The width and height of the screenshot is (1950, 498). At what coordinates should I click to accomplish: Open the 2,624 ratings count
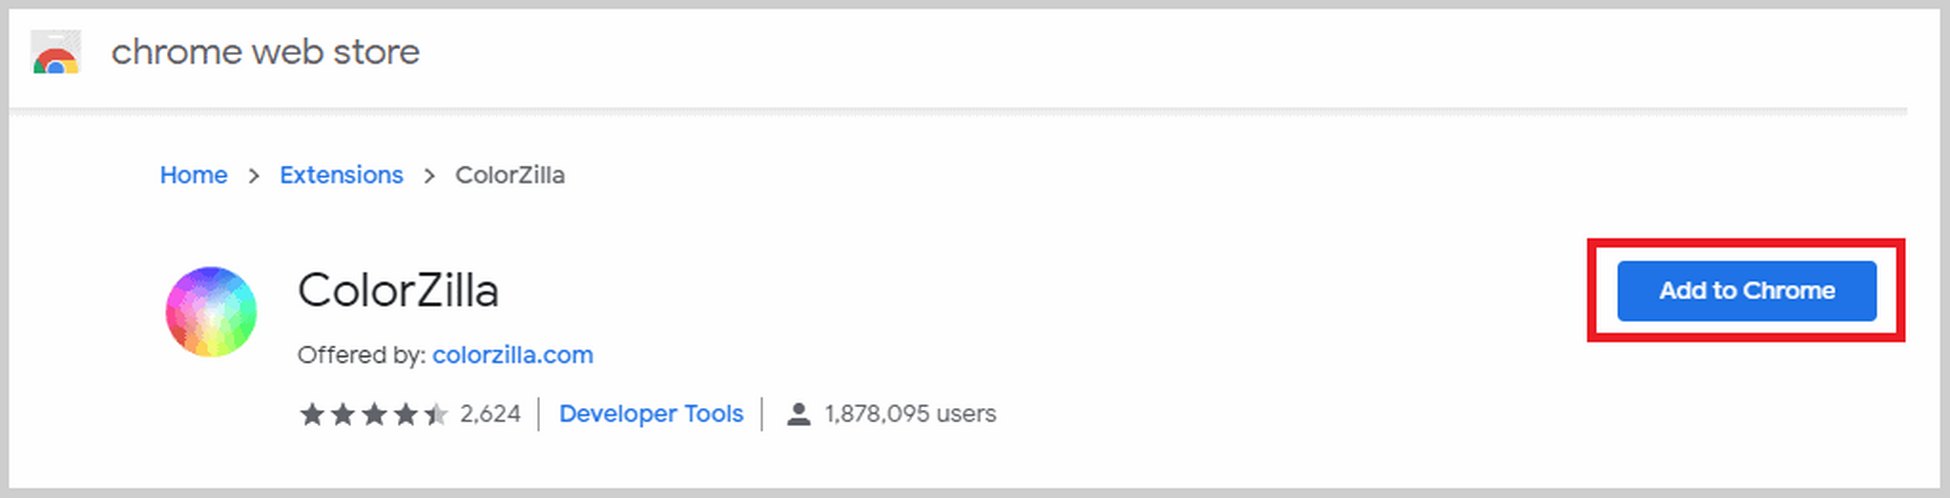pos(490,414)
